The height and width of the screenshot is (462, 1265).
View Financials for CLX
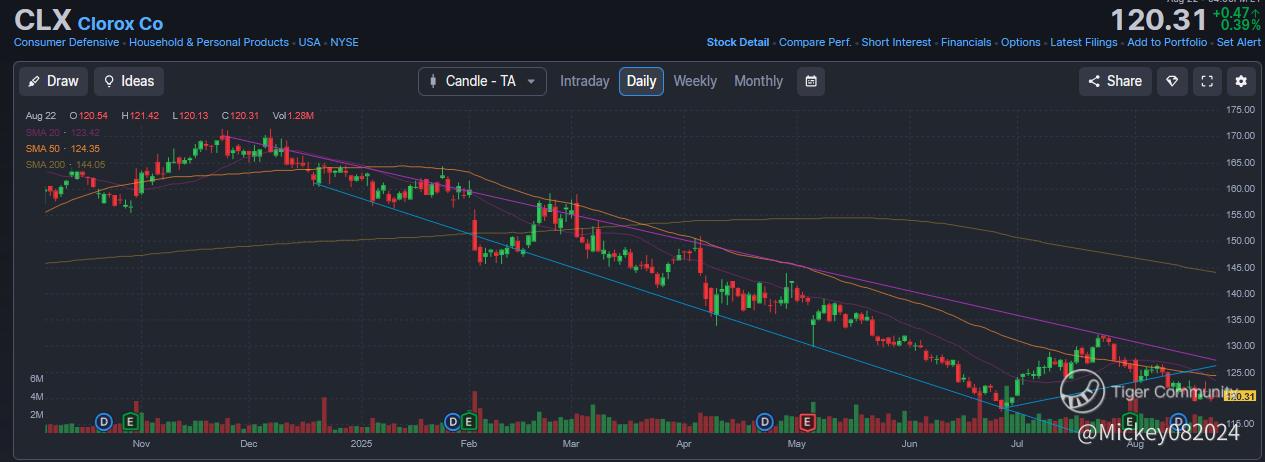[966, 42]
